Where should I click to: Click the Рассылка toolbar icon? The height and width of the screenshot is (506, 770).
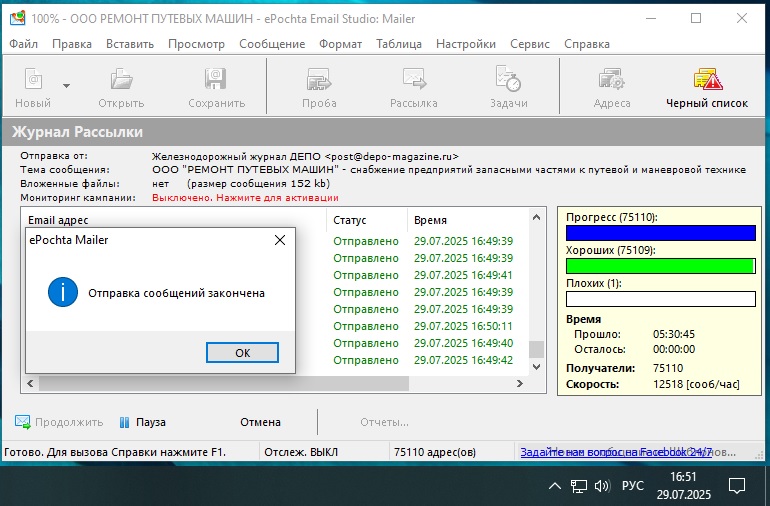tap(414, 79)
